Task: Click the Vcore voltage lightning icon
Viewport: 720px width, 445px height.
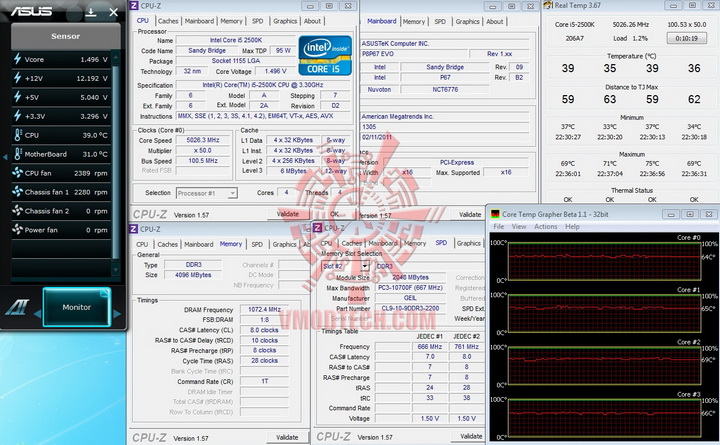Action: (x=17, y=59)
